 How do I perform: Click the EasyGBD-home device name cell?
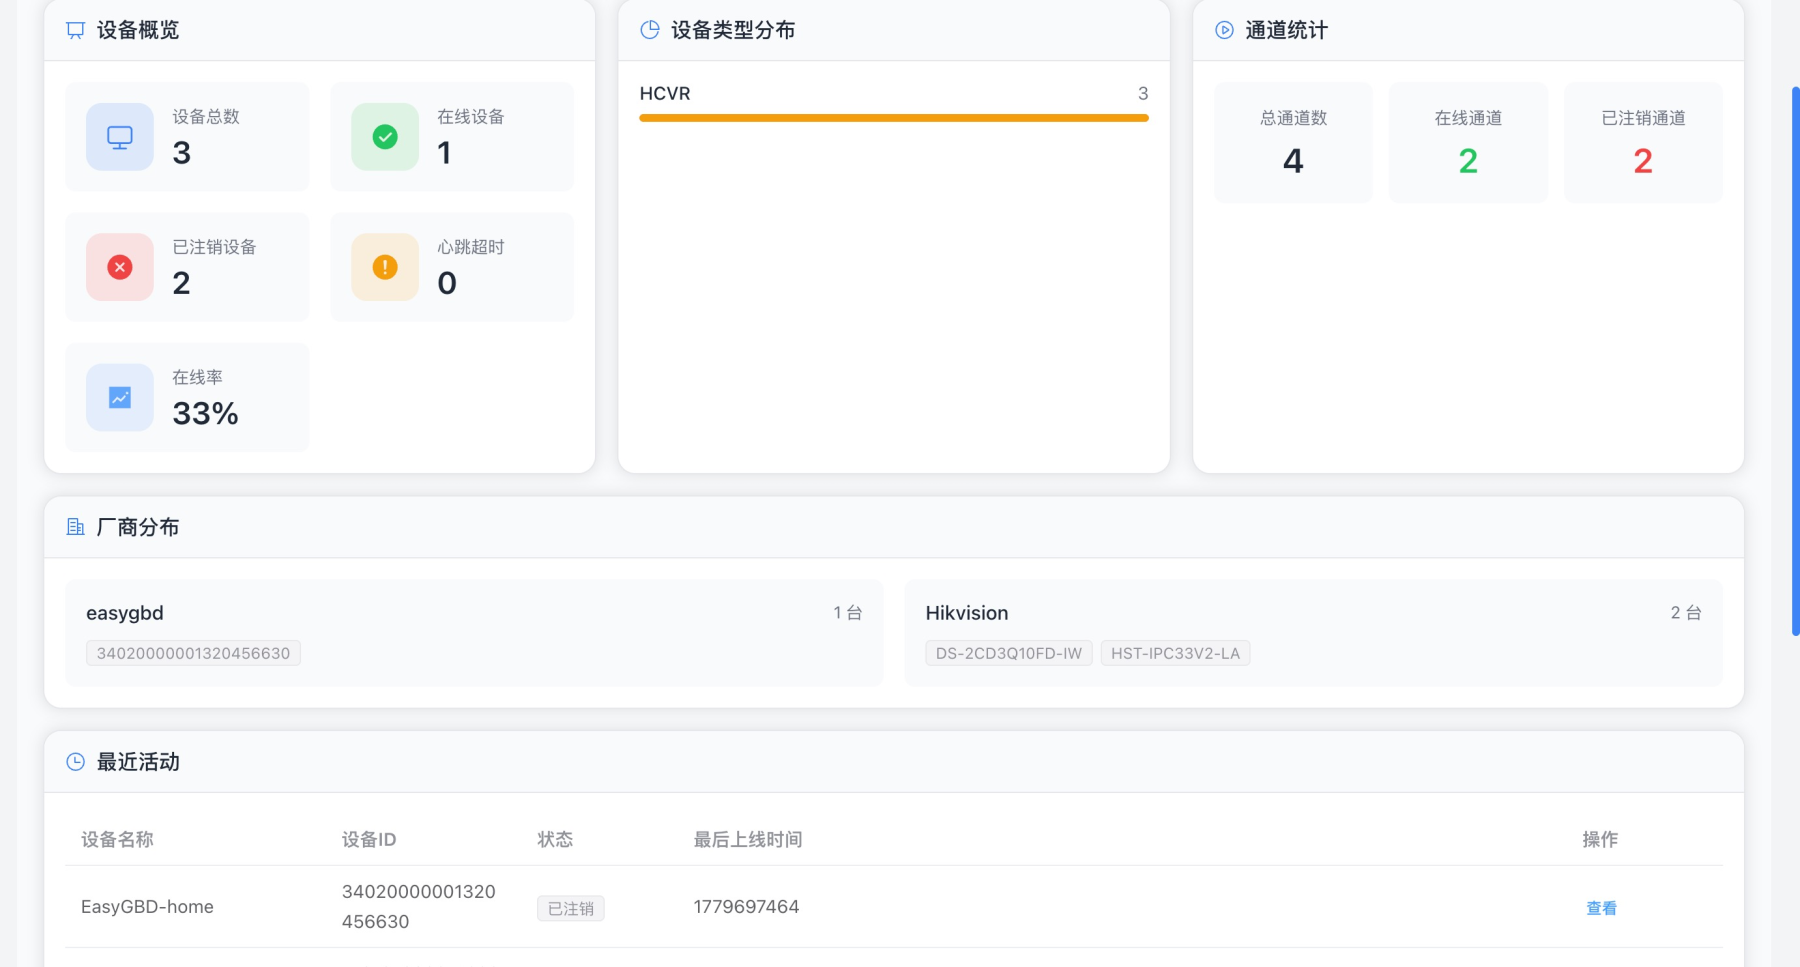pyautogui.click(x=147, y=907)
